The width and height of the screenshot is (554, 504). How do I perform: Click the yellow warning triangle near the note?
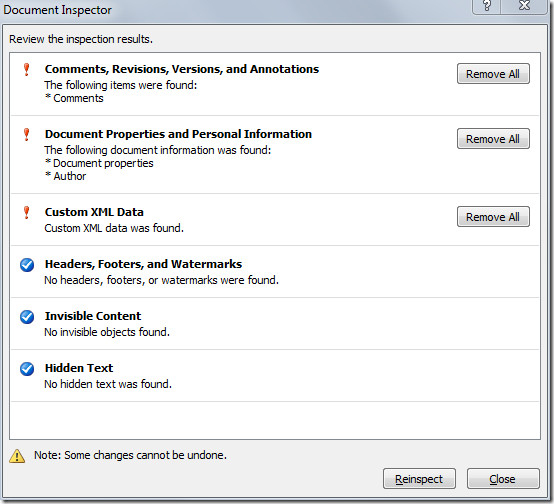(x=17, y=456)
